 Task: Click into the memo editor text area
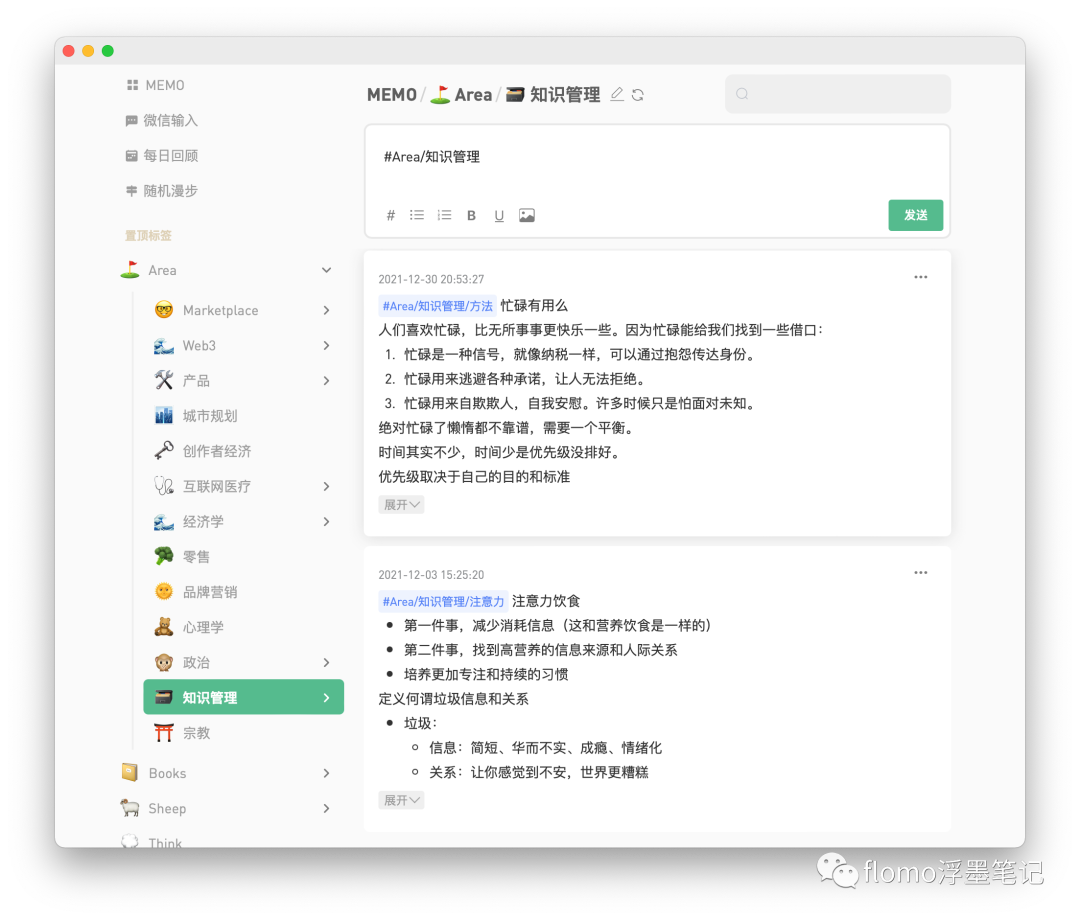click(x=657, y=165)
